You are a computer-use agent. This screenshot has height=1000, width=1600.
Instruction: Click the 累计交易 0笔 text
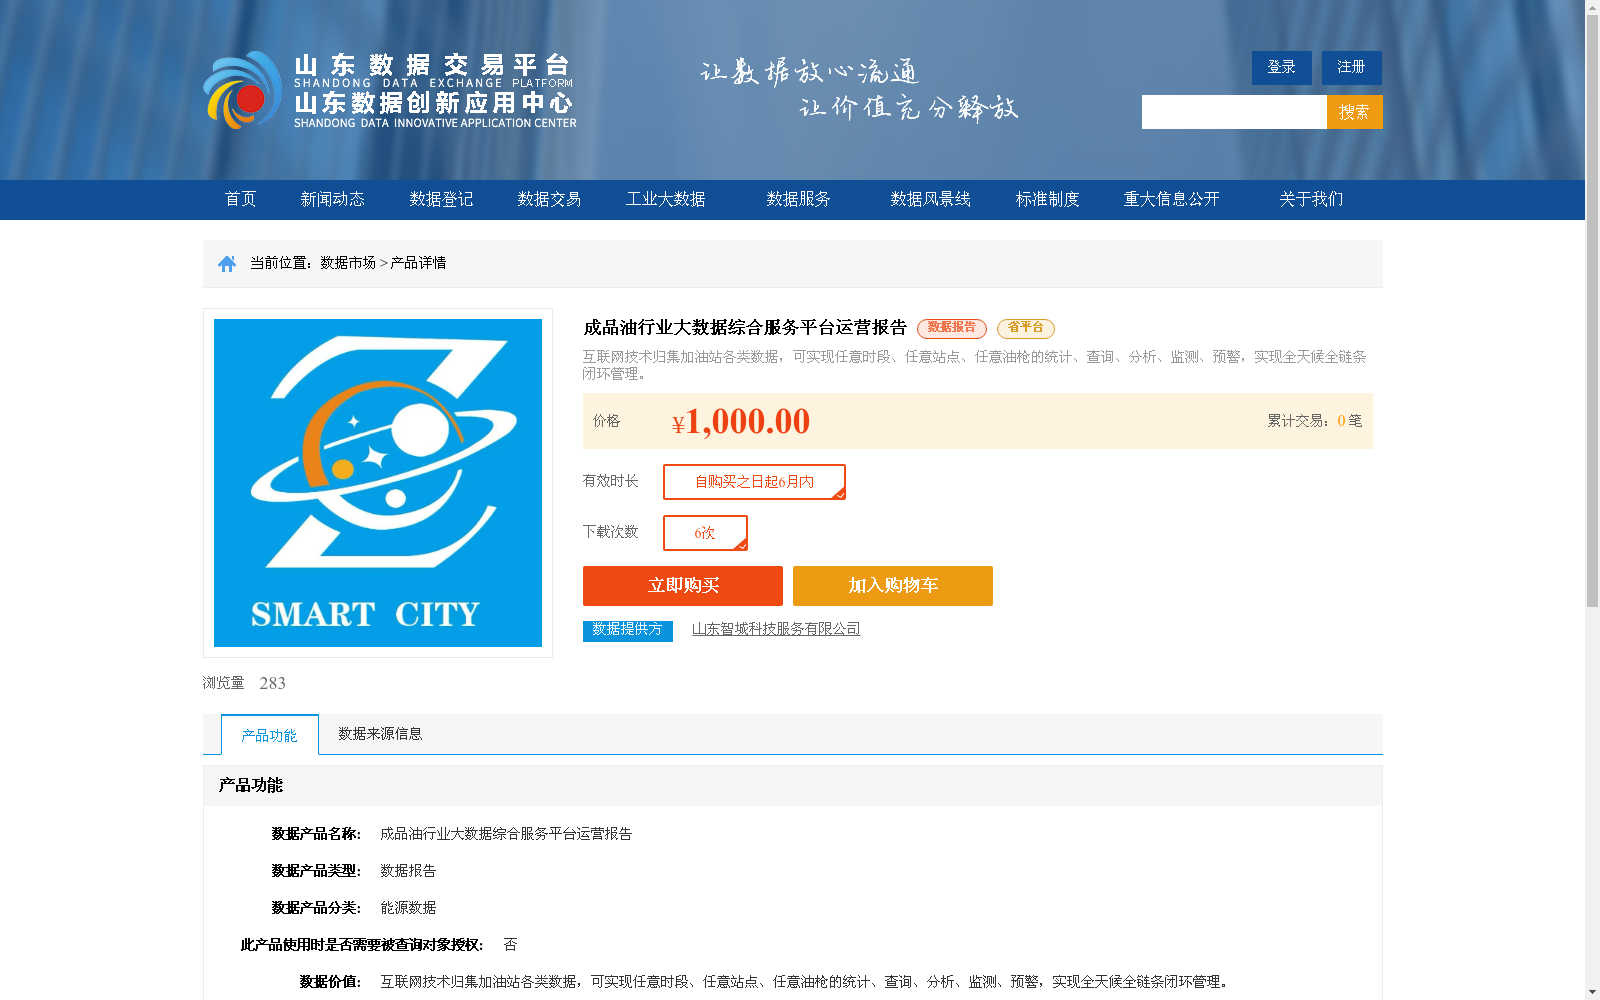click(1315, 421)
